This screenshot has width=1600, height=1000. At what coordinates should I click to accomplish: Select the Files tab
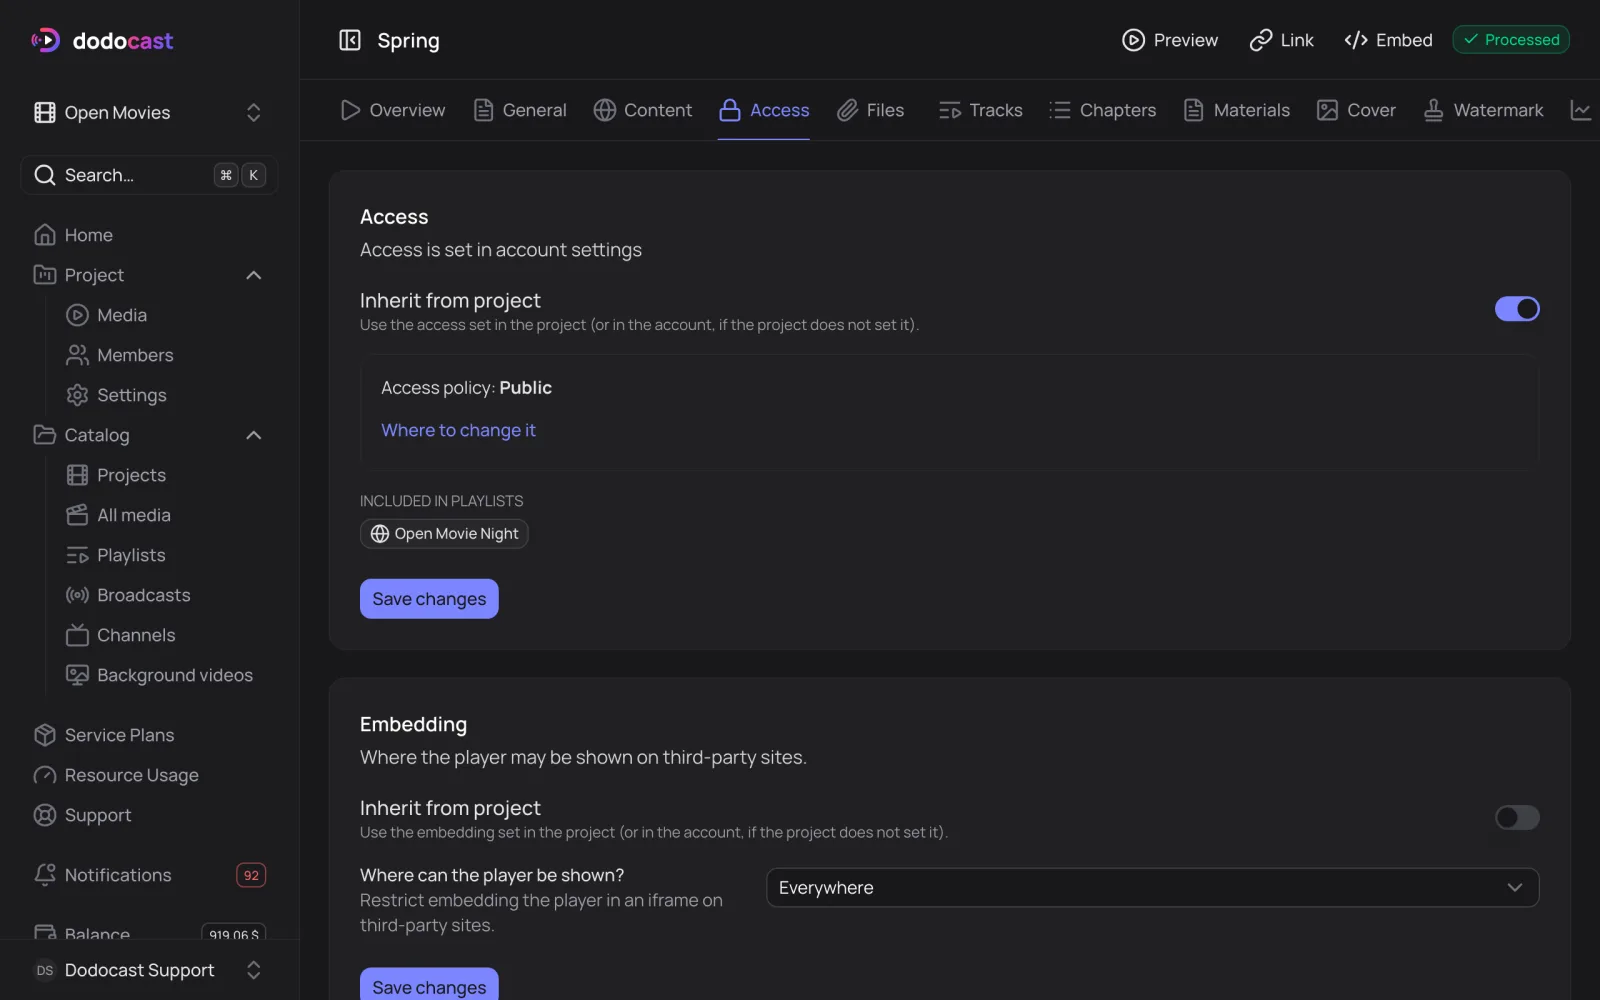871,110
